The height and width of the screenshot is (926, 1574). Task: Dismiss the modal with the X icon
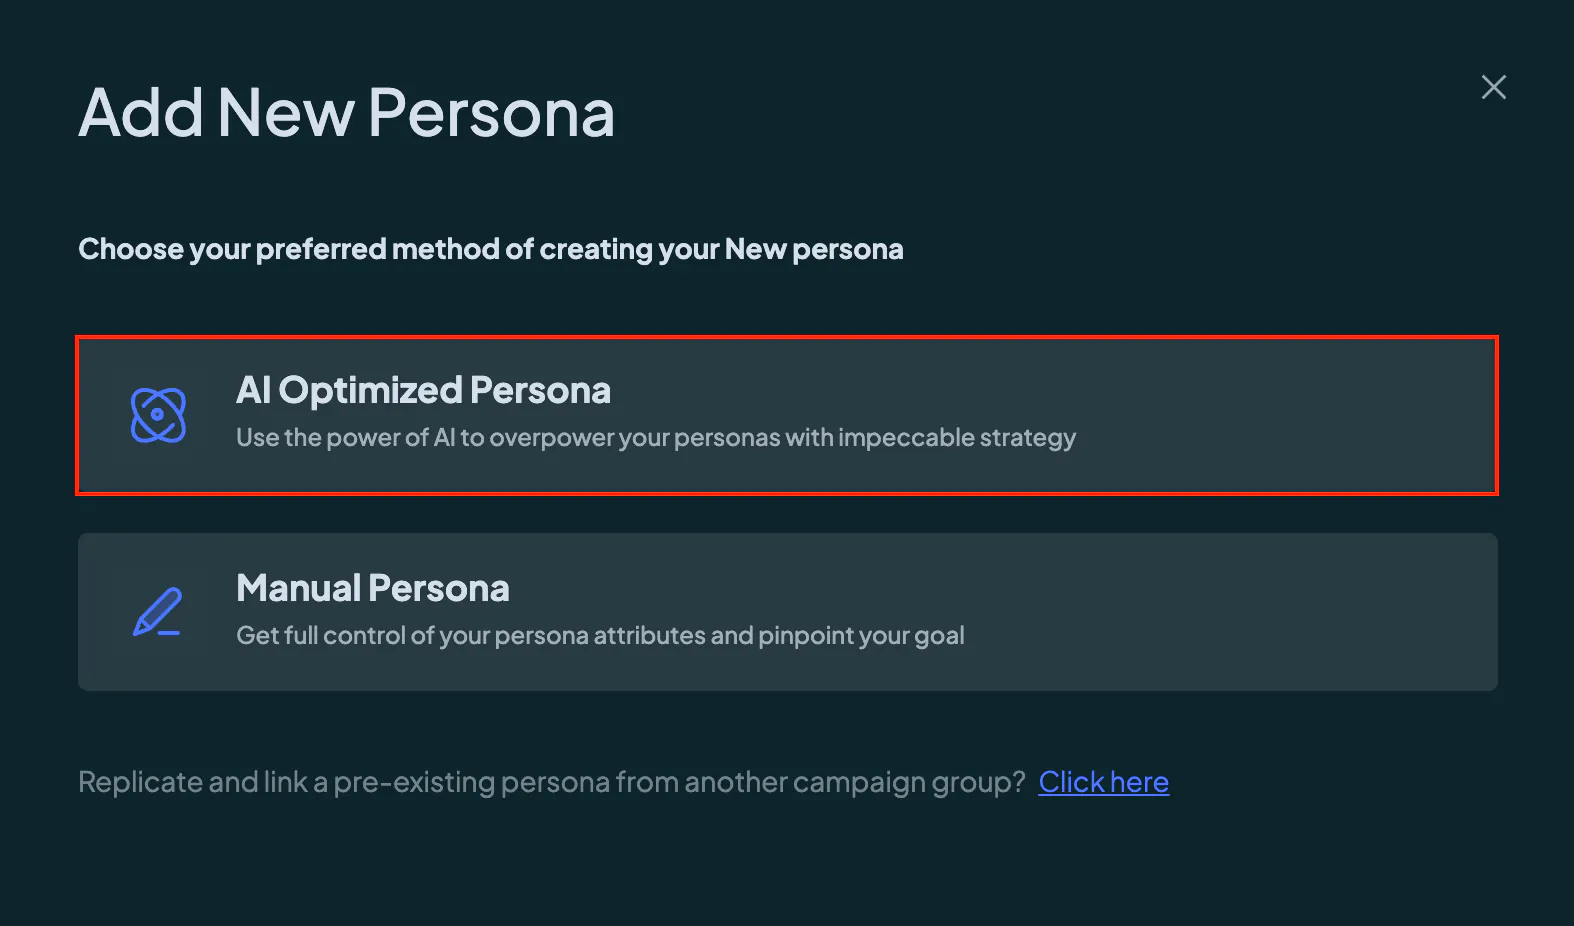pos(1493,87)
